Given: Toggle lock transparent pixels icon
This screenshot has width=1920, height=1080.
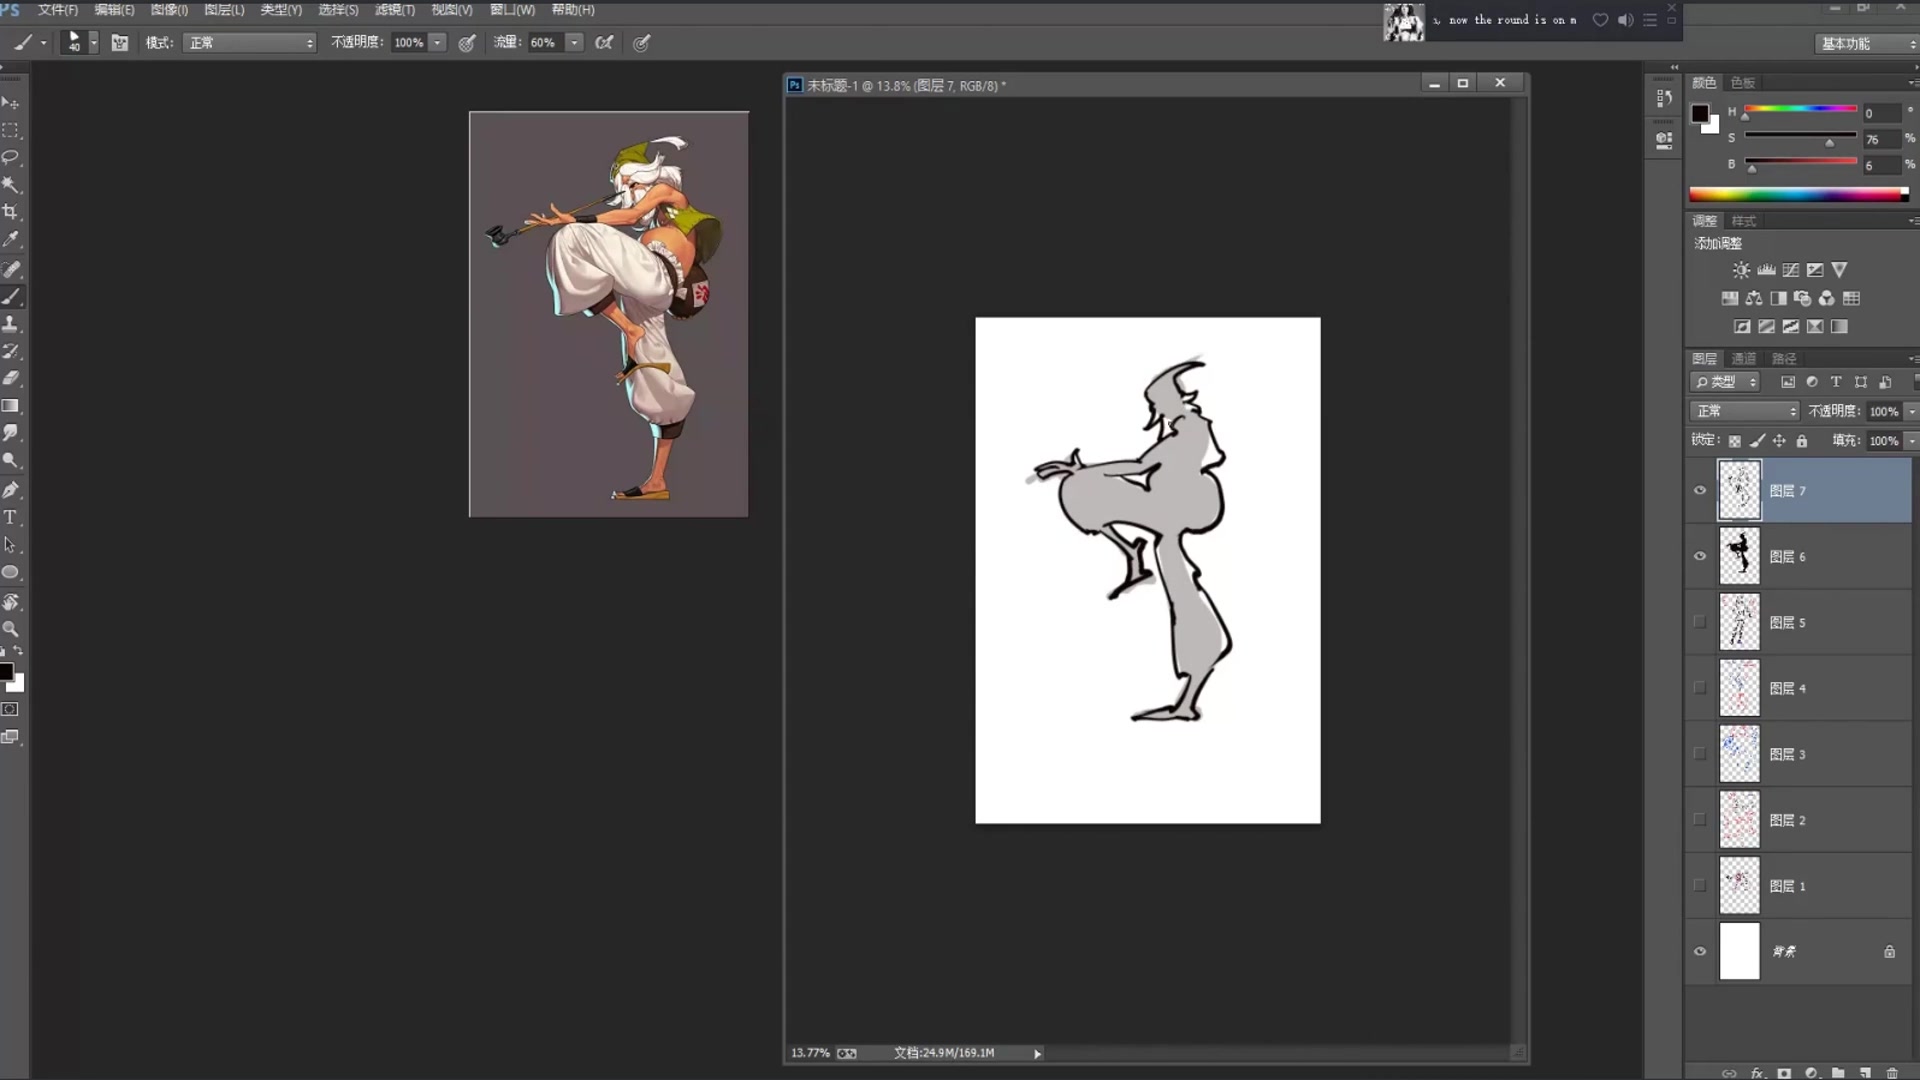Looking at the screenshot, I should [1735, 441].
